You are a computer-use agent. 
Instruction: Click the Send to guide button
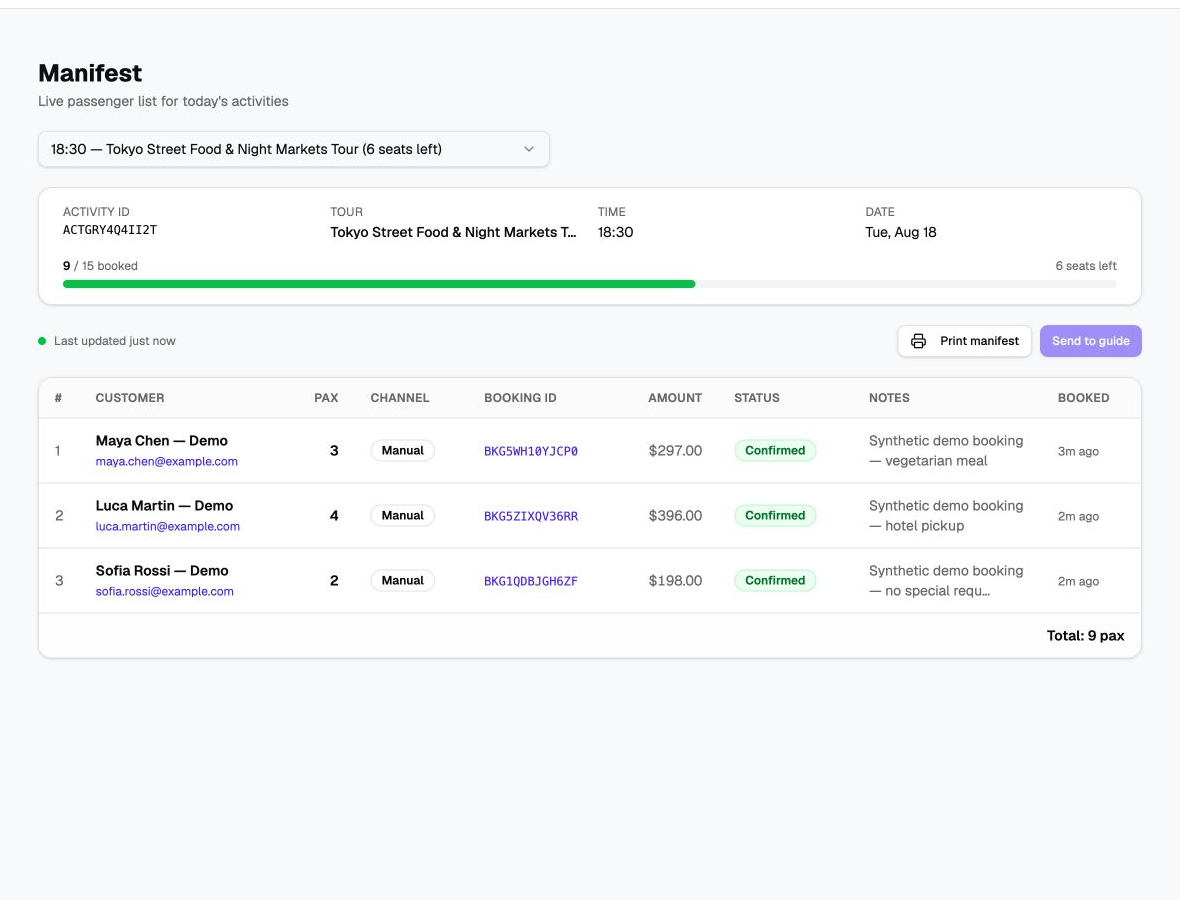point(1090,341)
